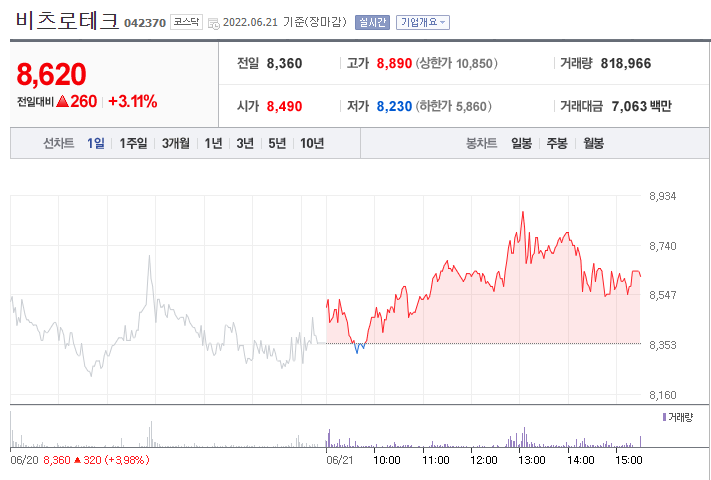Viewport: 711px width, 480px height.
Task: Click the previous close value 8,360
Action: pyautogui.click(x=284, y=63)
